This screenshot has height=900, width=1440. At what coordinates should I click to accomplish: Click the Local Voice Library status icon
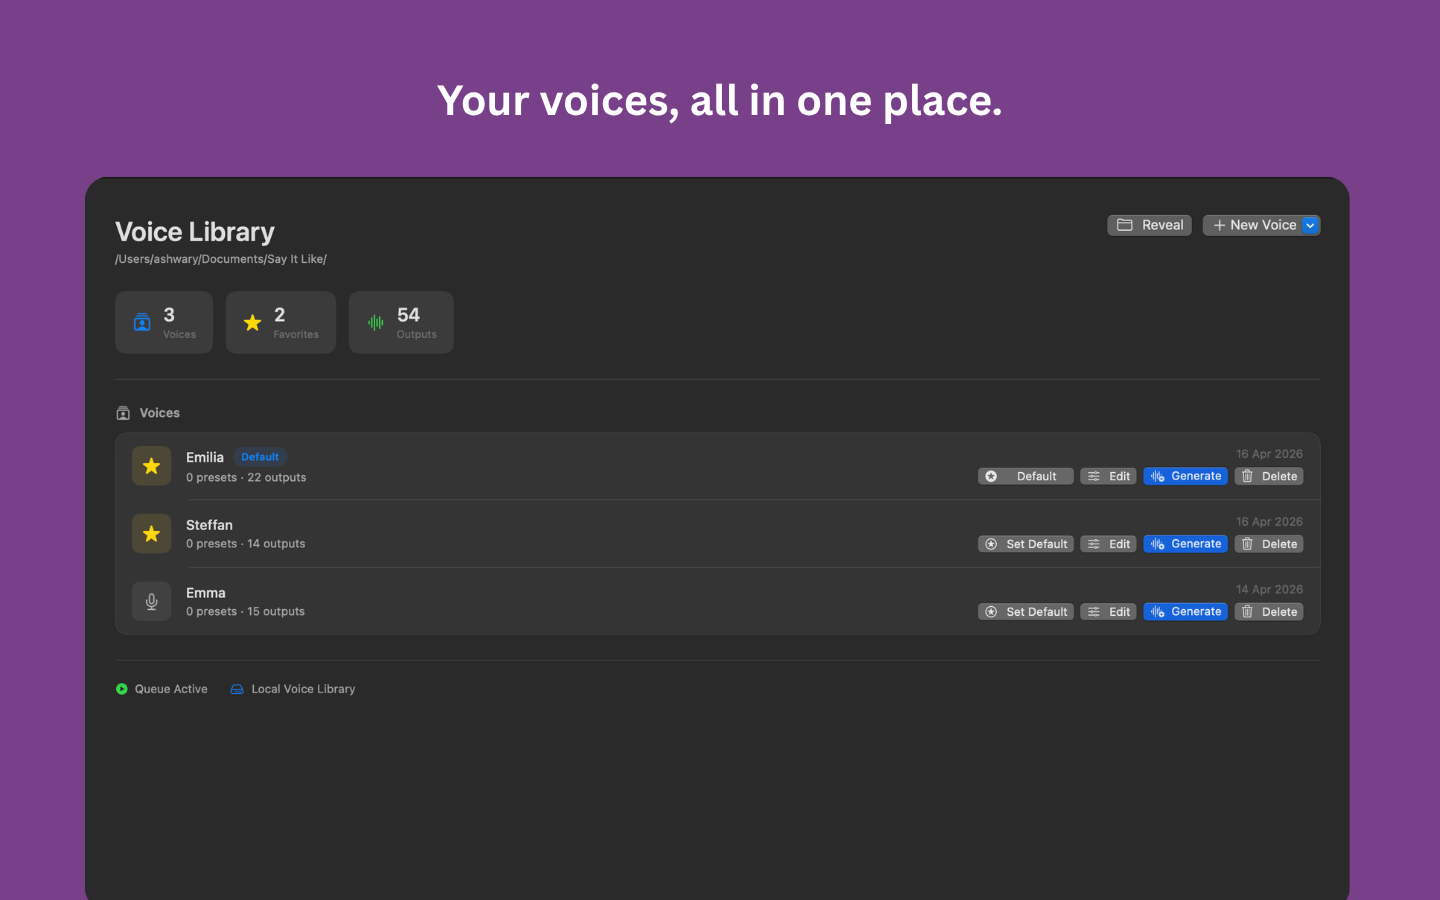[x=237, y=689]
